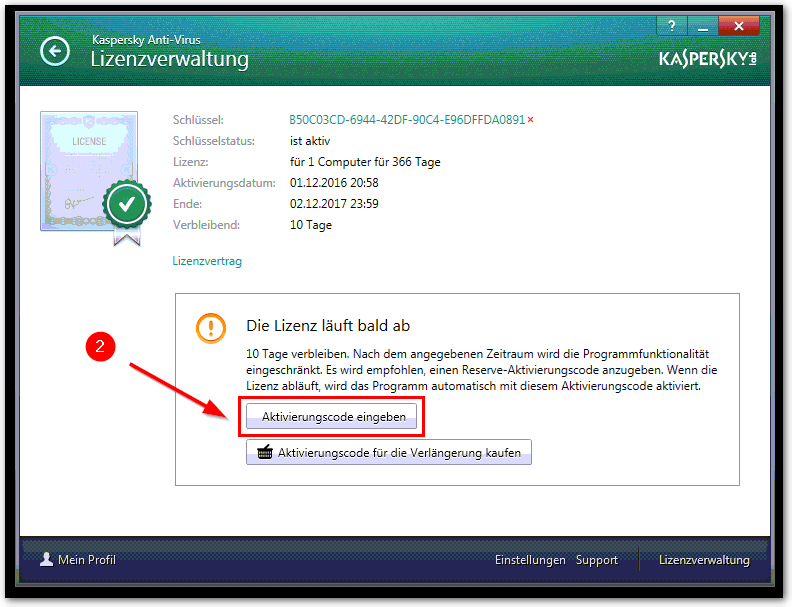Click the 'Lizenz:' label
Image resolution: width=792 pixels, height=607 pixels.
click(x=190, y=162)
